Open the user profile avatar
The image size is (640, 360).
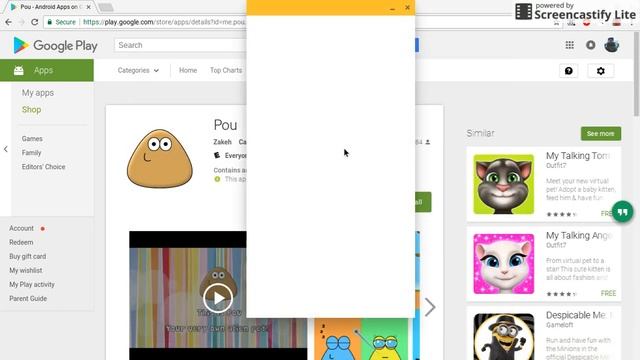coord(611,45)
